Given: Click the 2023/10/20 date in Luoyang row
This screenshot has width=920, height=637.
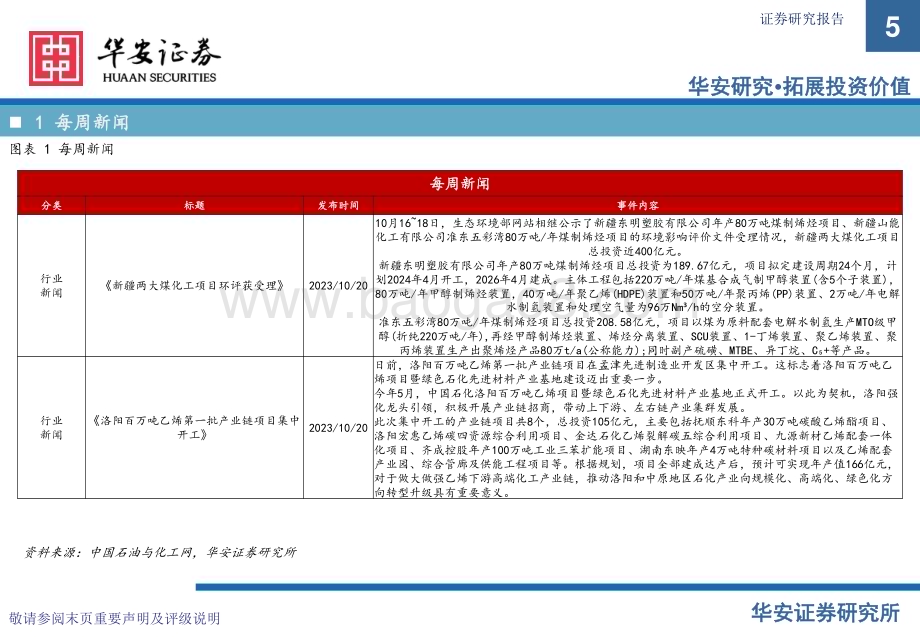Looking at the screenshot, I should click(338, 428).
